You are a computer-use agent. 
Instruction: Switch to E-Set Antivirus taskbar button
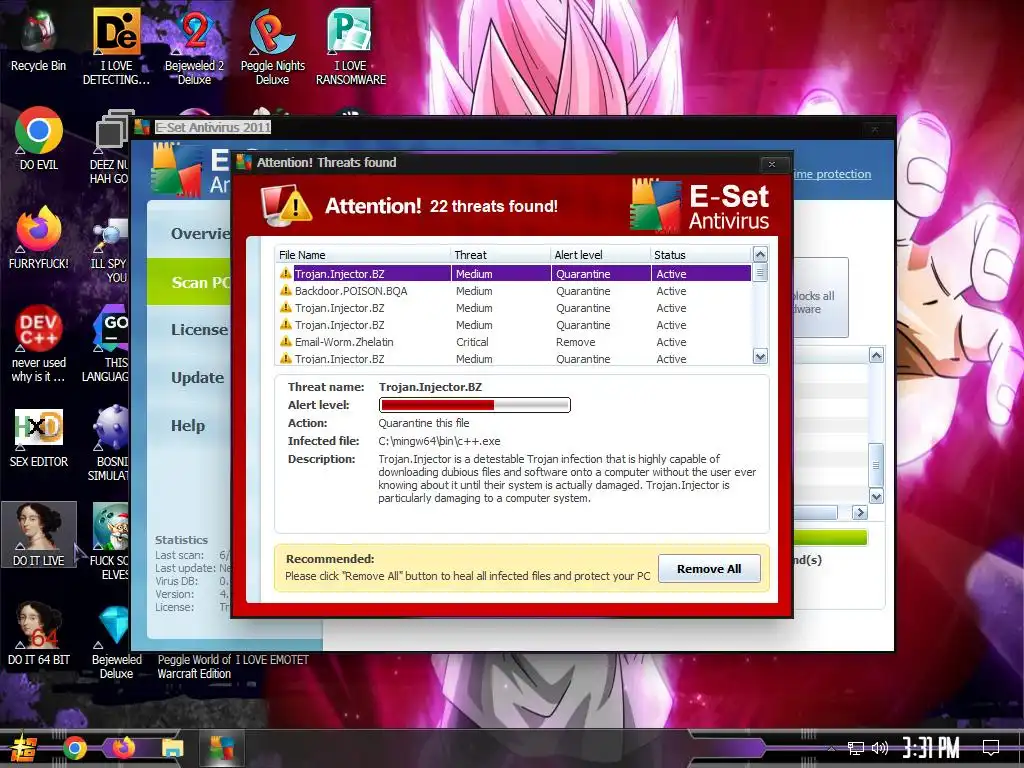[221, 748]
